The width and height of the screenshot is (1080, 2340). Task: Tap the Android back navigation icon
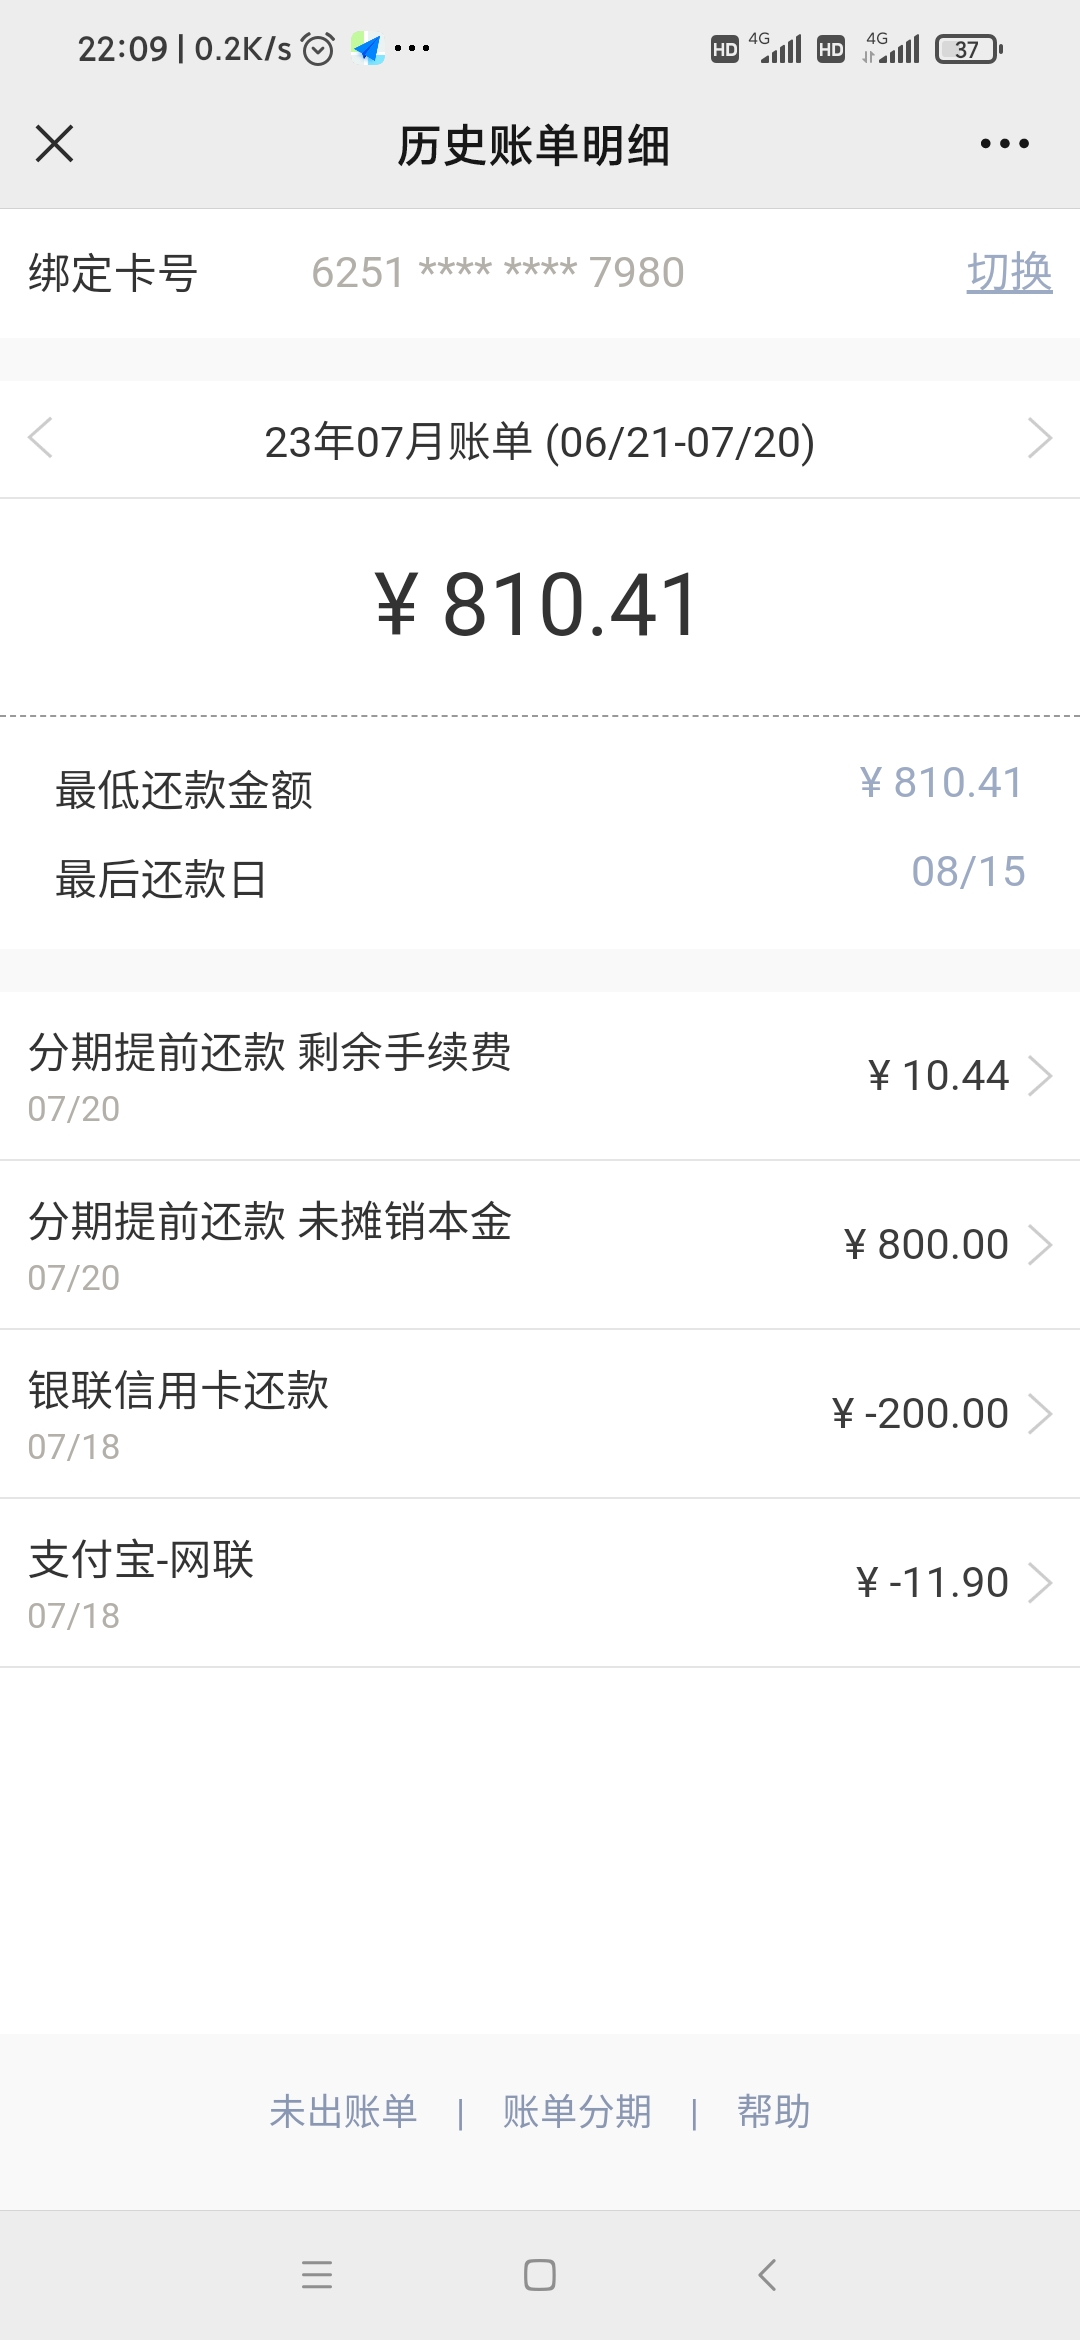767,2275
